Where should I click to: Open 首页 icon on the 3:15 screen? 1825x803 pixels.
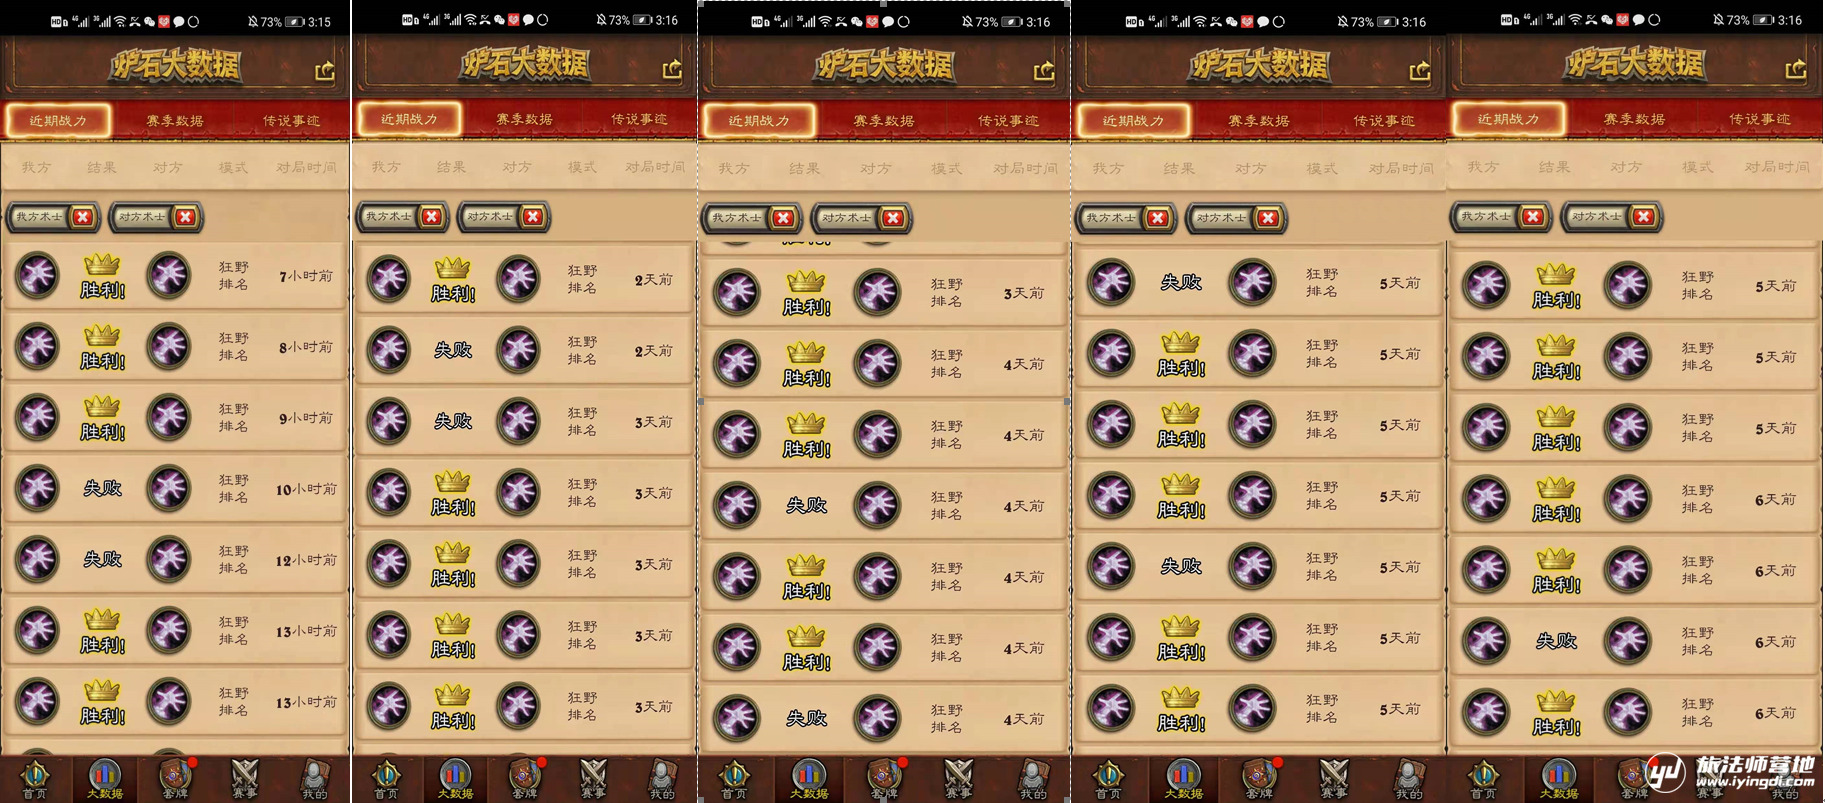(35, 779)
